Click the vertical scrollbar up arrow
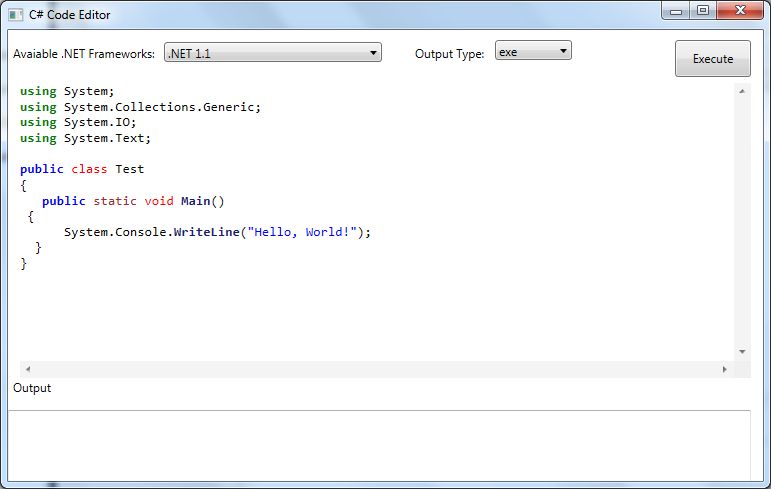The height and width of the screenshot is (489, 771). point(742,92)
